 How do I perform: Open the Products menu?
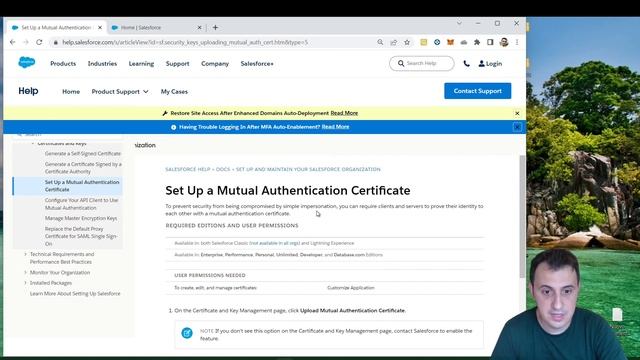click(x=63, y=64)
